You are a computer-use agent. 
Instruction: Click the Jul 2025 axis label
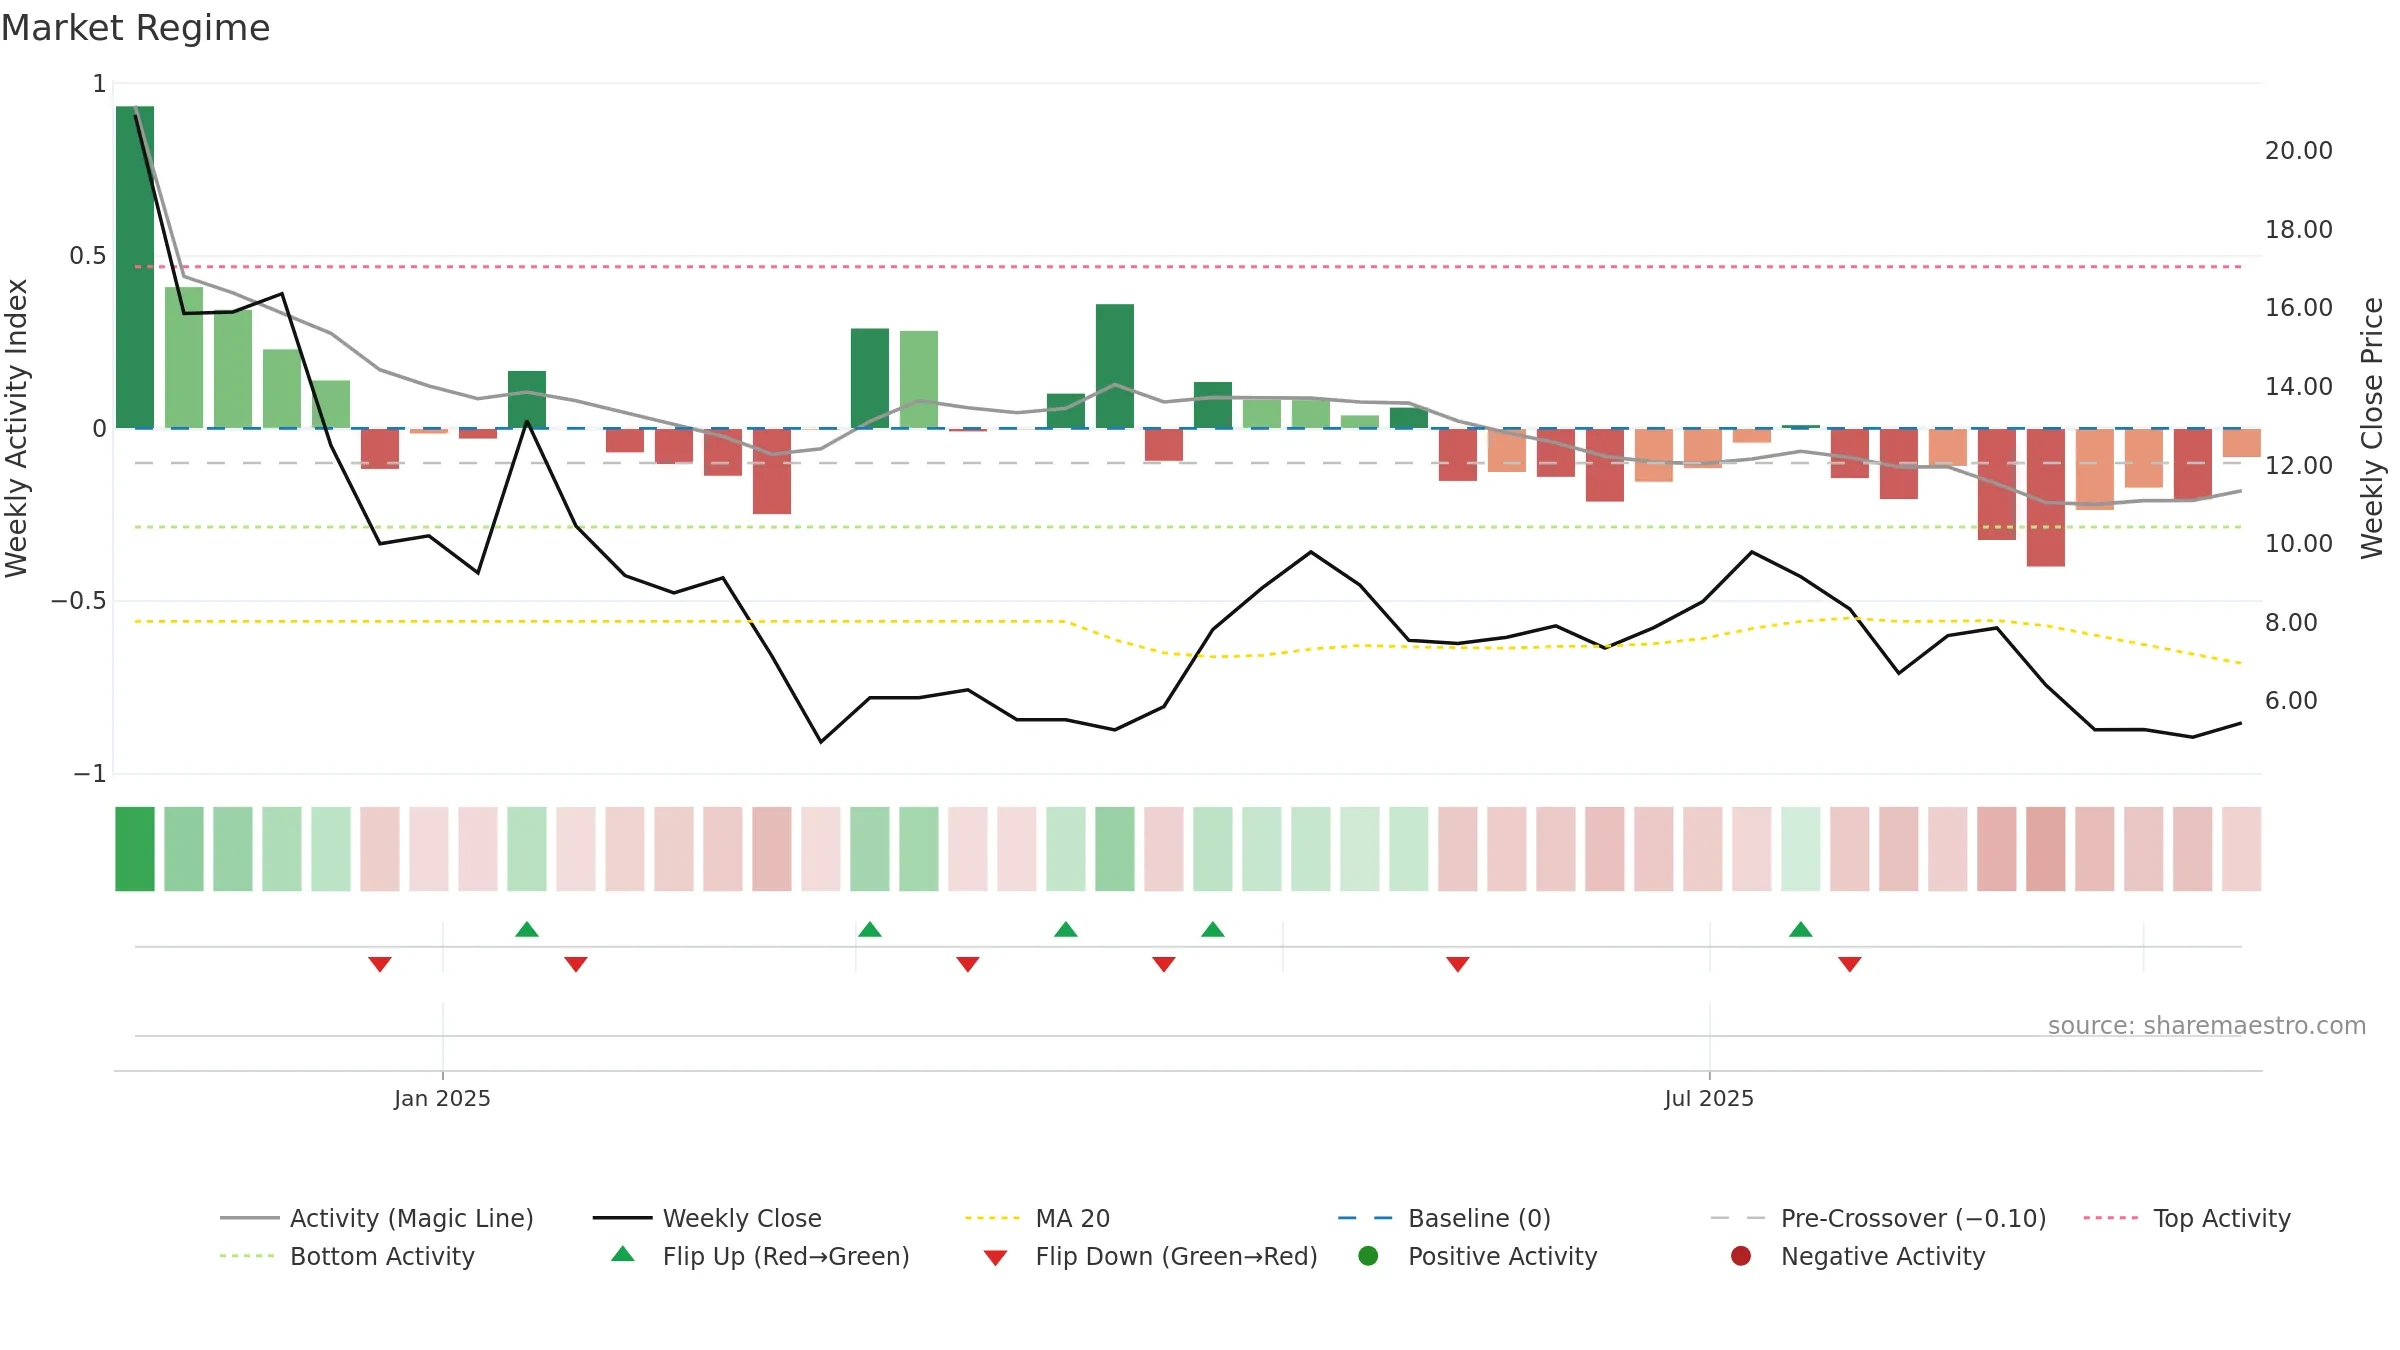(x=1709, y=1098)
